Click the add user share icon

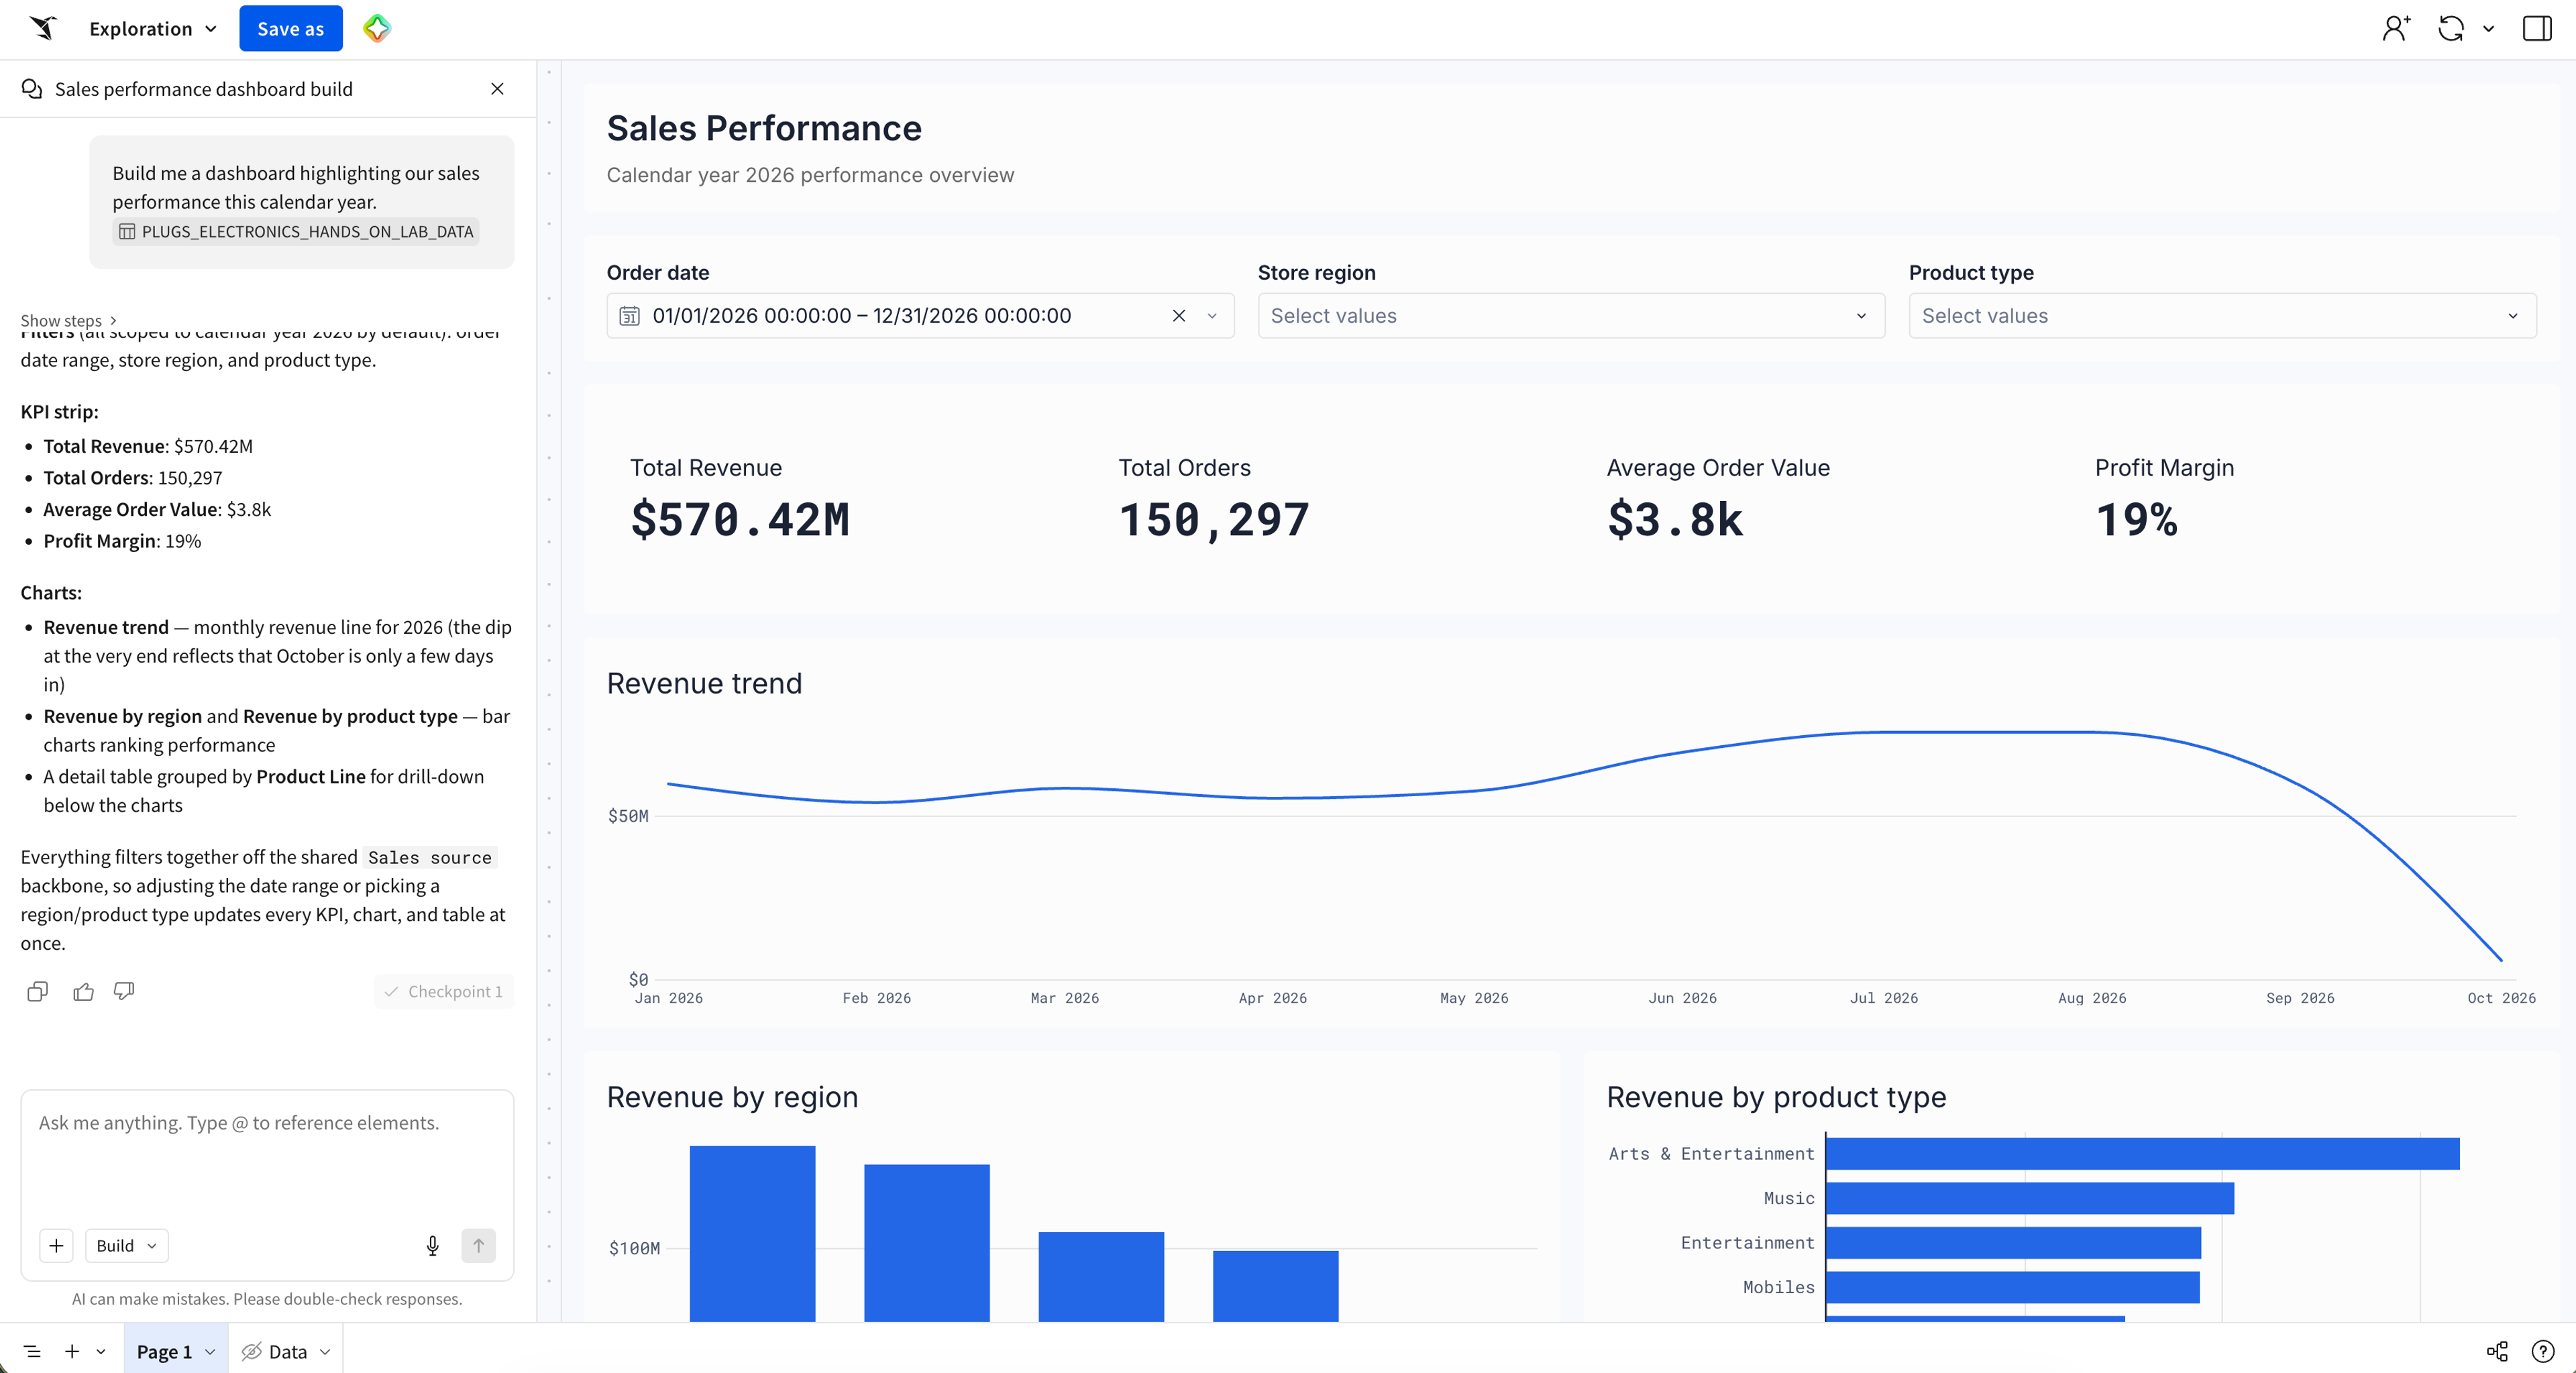2396,28
